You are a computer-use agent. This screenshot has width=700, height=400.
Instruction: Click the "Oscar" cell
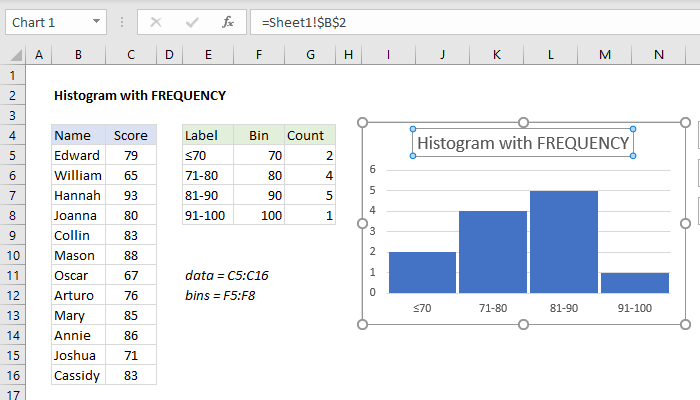tap(79, 275)
